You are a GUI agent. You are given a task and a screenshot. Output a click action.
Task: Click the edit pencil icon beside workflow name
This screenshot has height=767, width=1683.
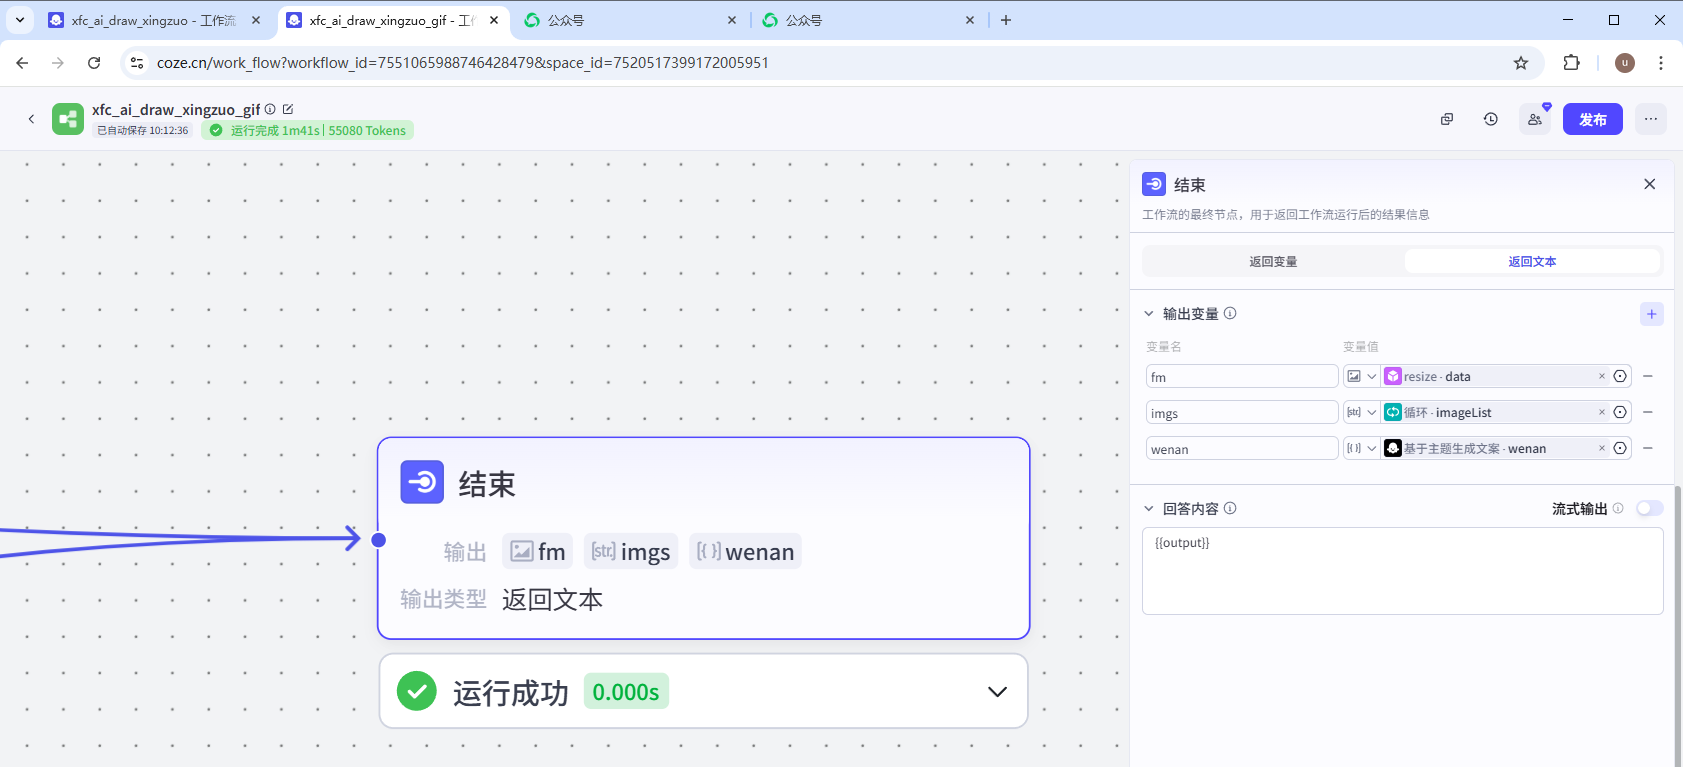pos(288,109)
